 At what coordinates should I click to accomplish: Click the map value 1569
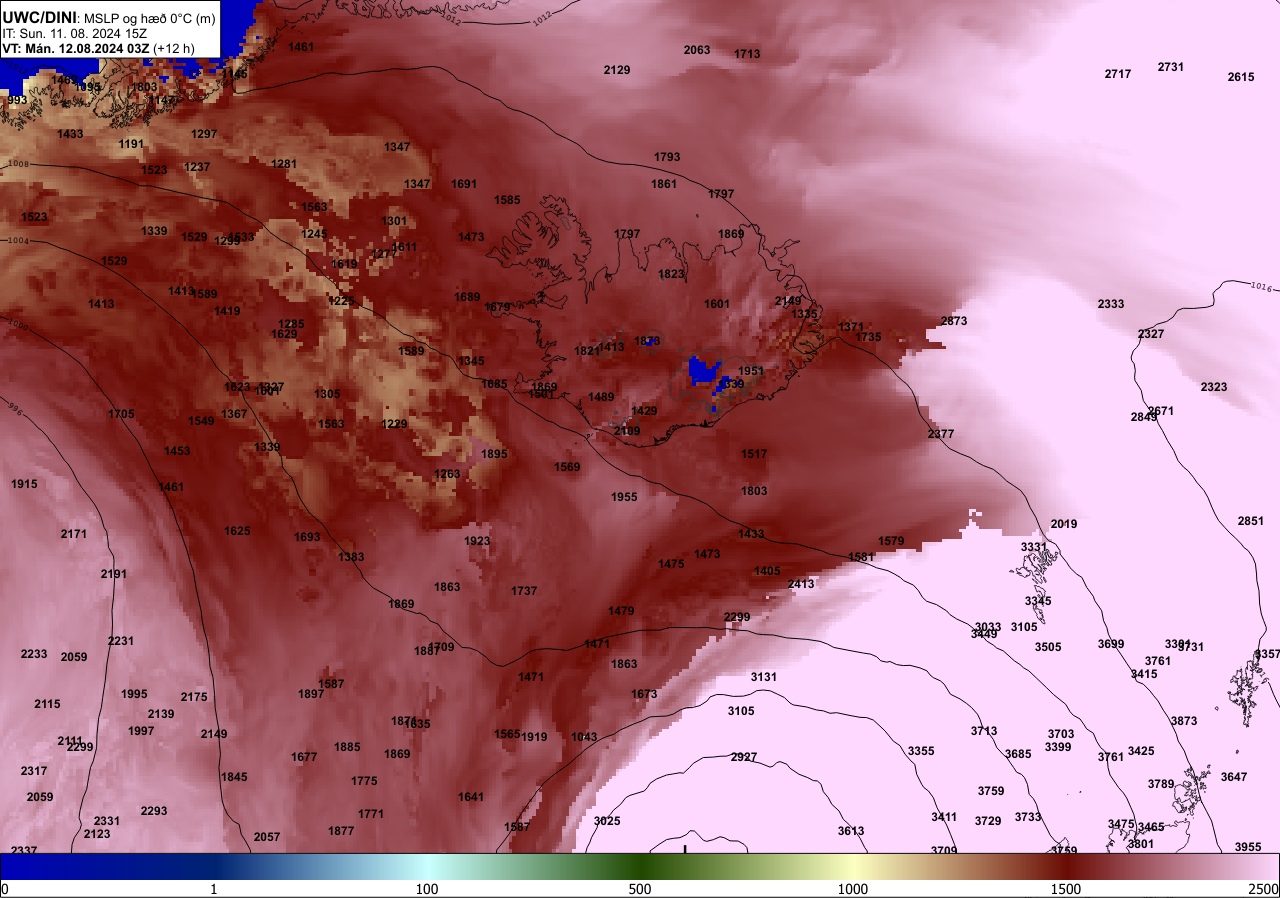pyautogui.click(x=567, y=467)
